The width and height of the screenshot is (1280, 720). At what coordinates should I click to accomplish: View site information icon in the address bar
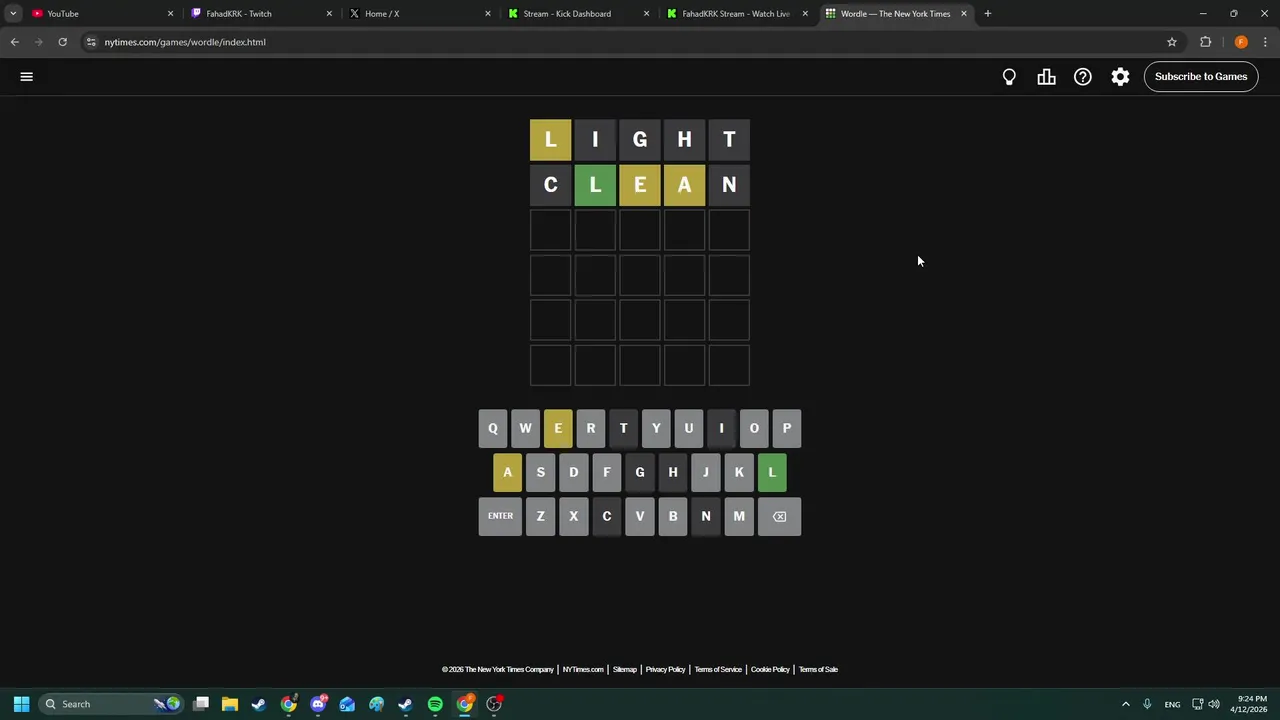[x=91, y=42]
